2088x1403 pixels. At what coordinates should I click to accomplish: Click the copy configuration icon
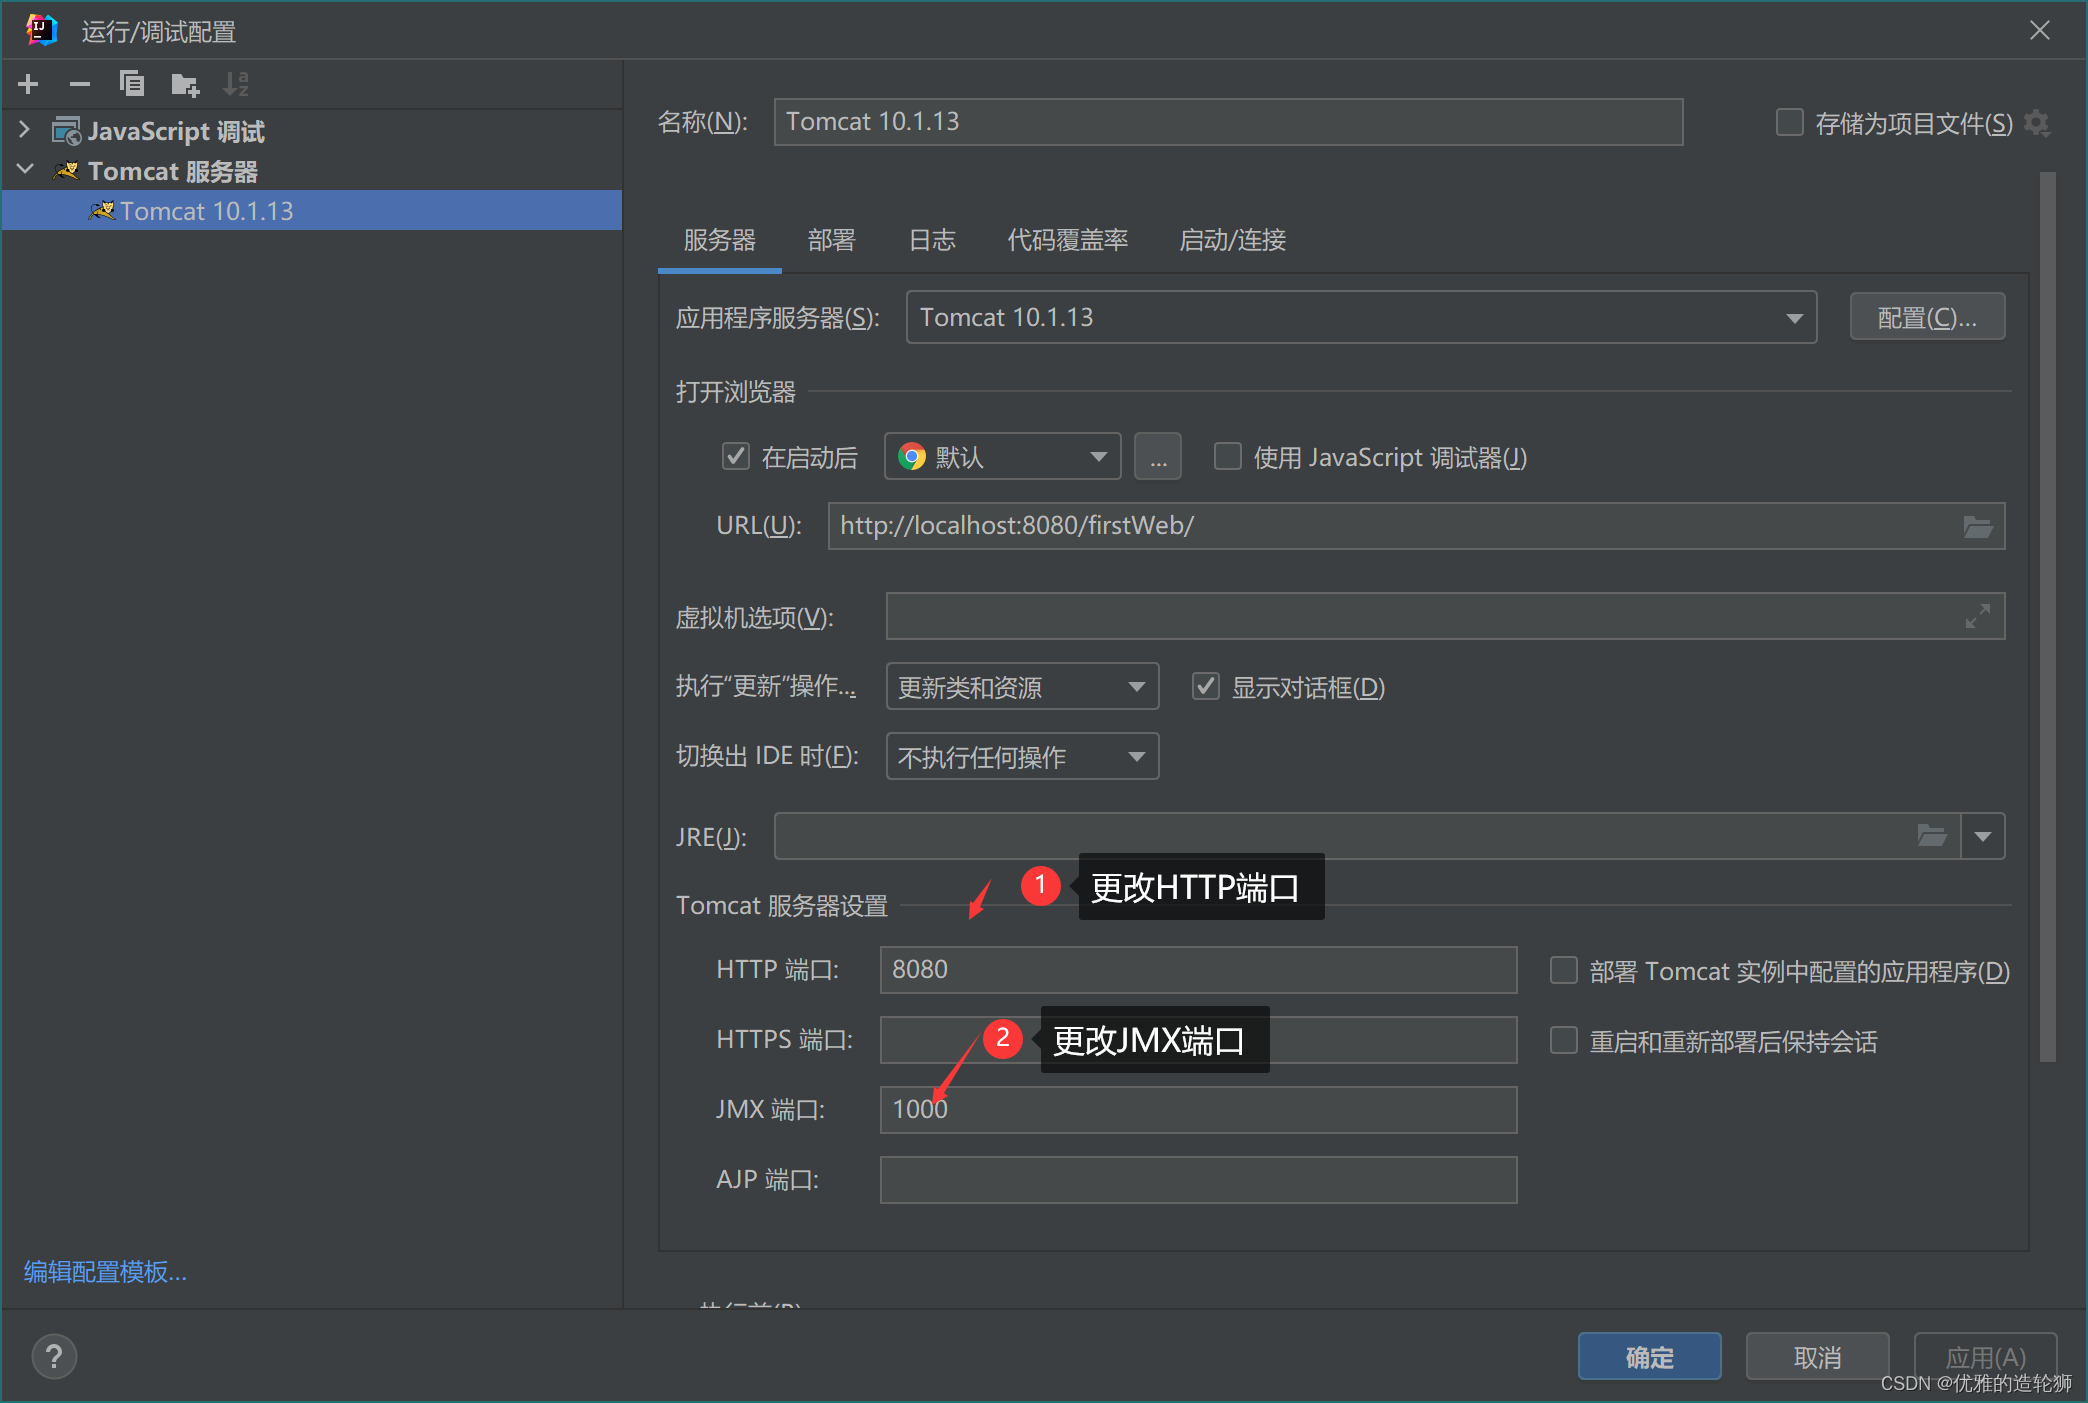(132, 84)
